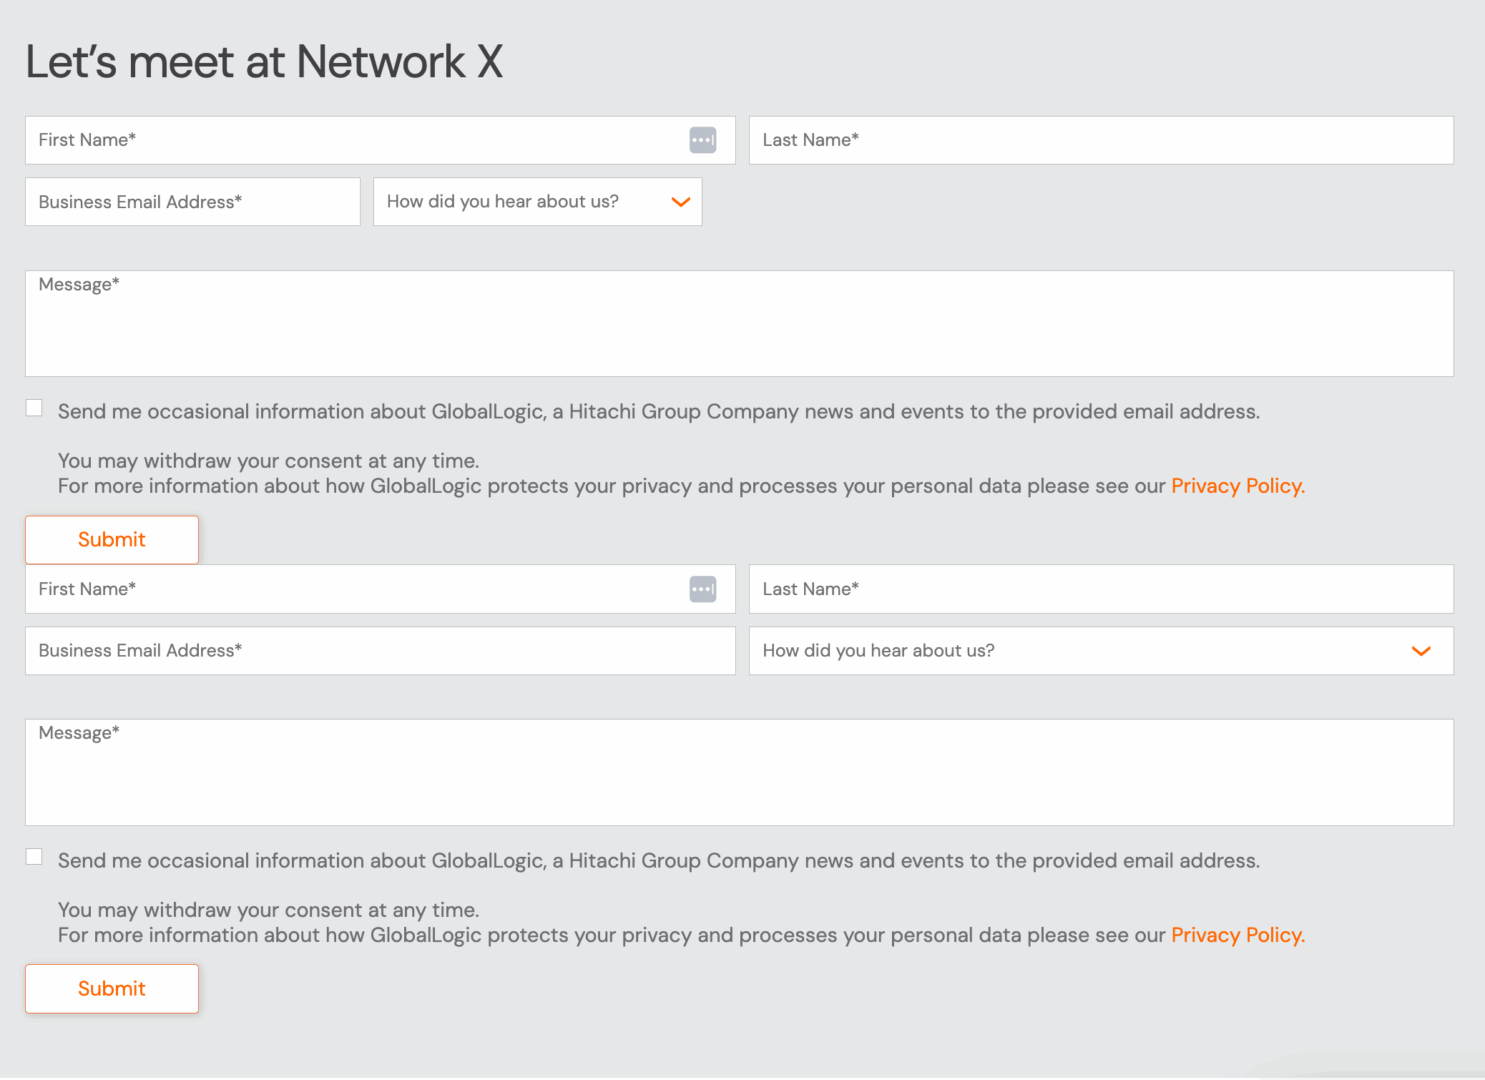Viewport: 1485px width, 1080px height.
Task: Click the 'Let's meet at Network X' heading
Action: [264, 62]
